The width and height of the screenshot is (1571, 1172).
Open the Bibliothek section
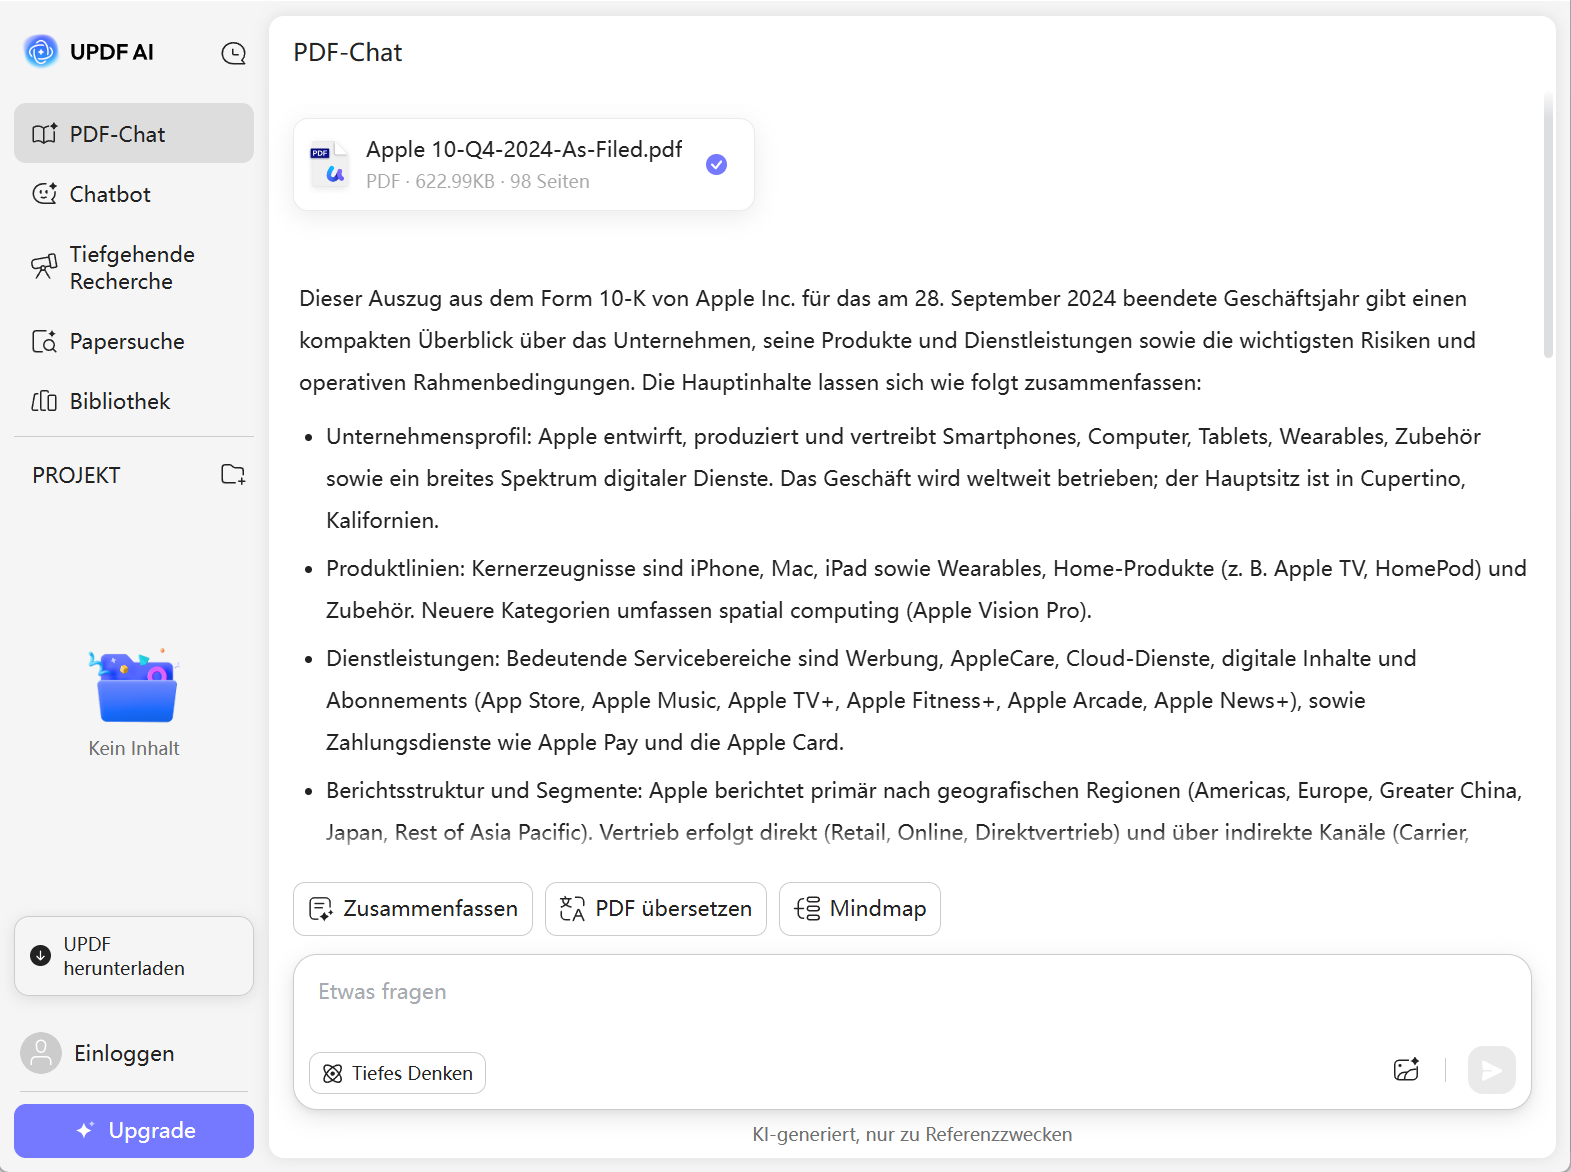134,401
